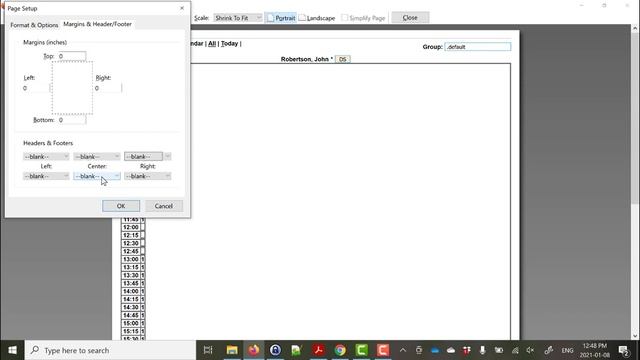This screenshot has height=360, width=640.
Task: Click the 13:00 time slot
Action: click(131, 259)
